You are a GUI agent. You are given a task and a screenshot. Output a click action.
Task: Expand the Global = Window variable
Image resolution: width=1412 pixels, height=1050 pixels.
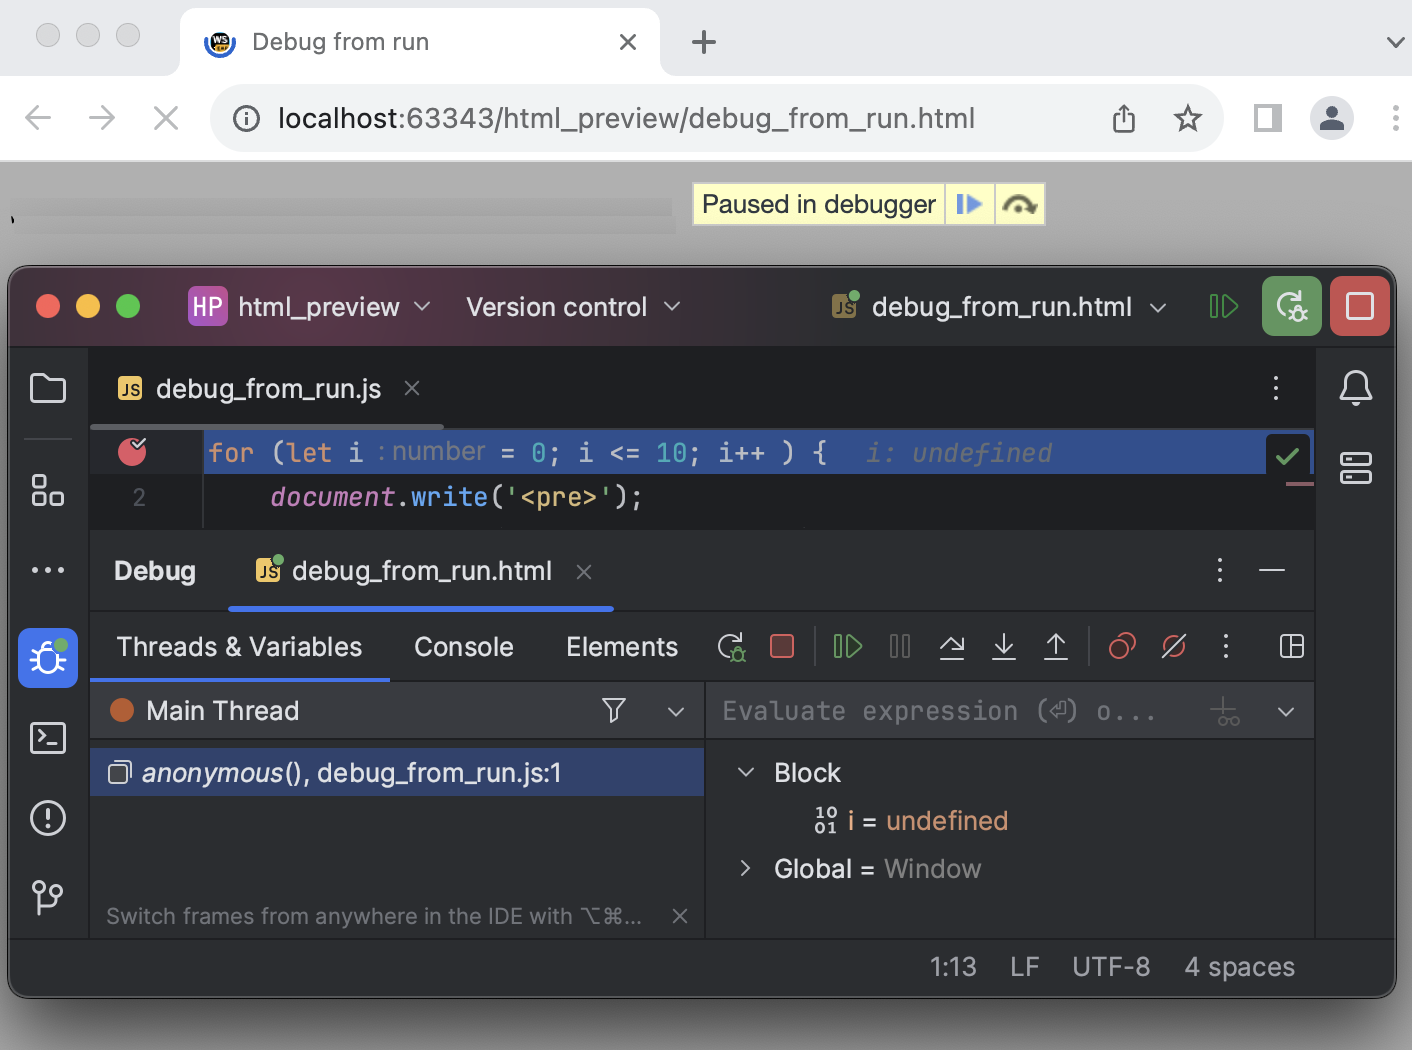click(744, 868)
